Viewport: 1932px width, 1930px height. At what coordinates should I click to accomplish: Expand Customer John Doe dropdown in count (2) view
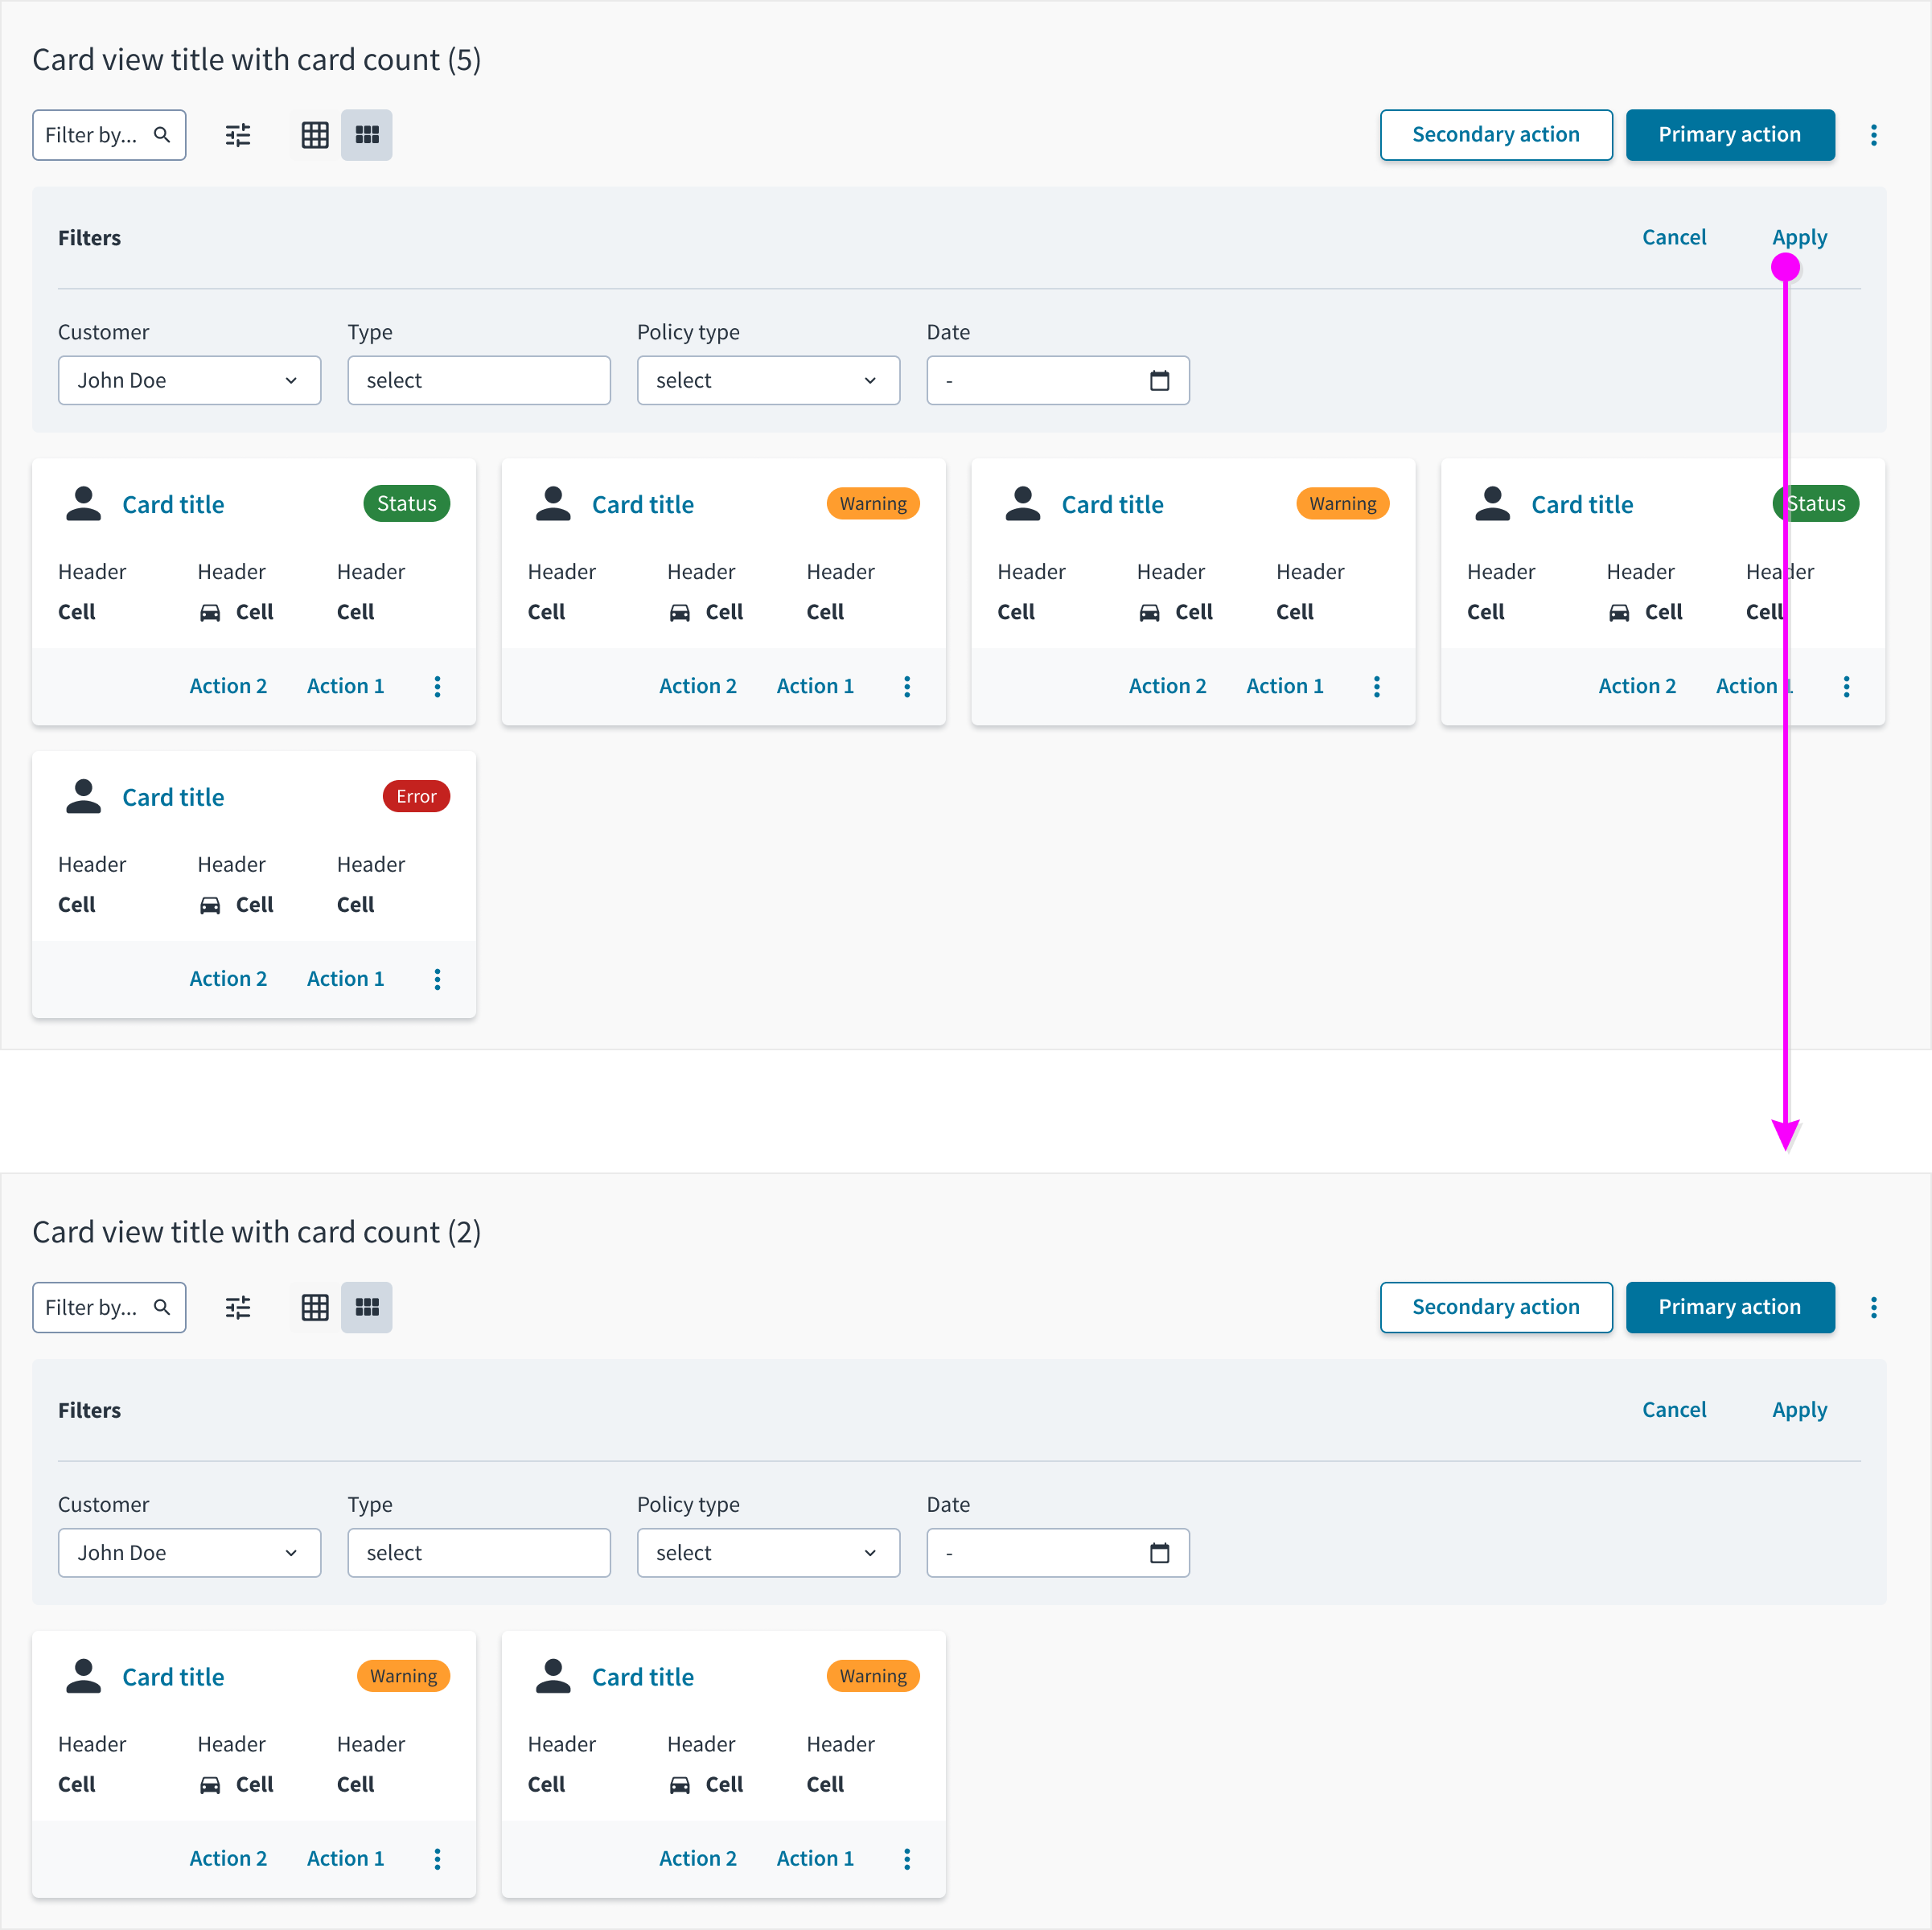tap(190, 1552)
